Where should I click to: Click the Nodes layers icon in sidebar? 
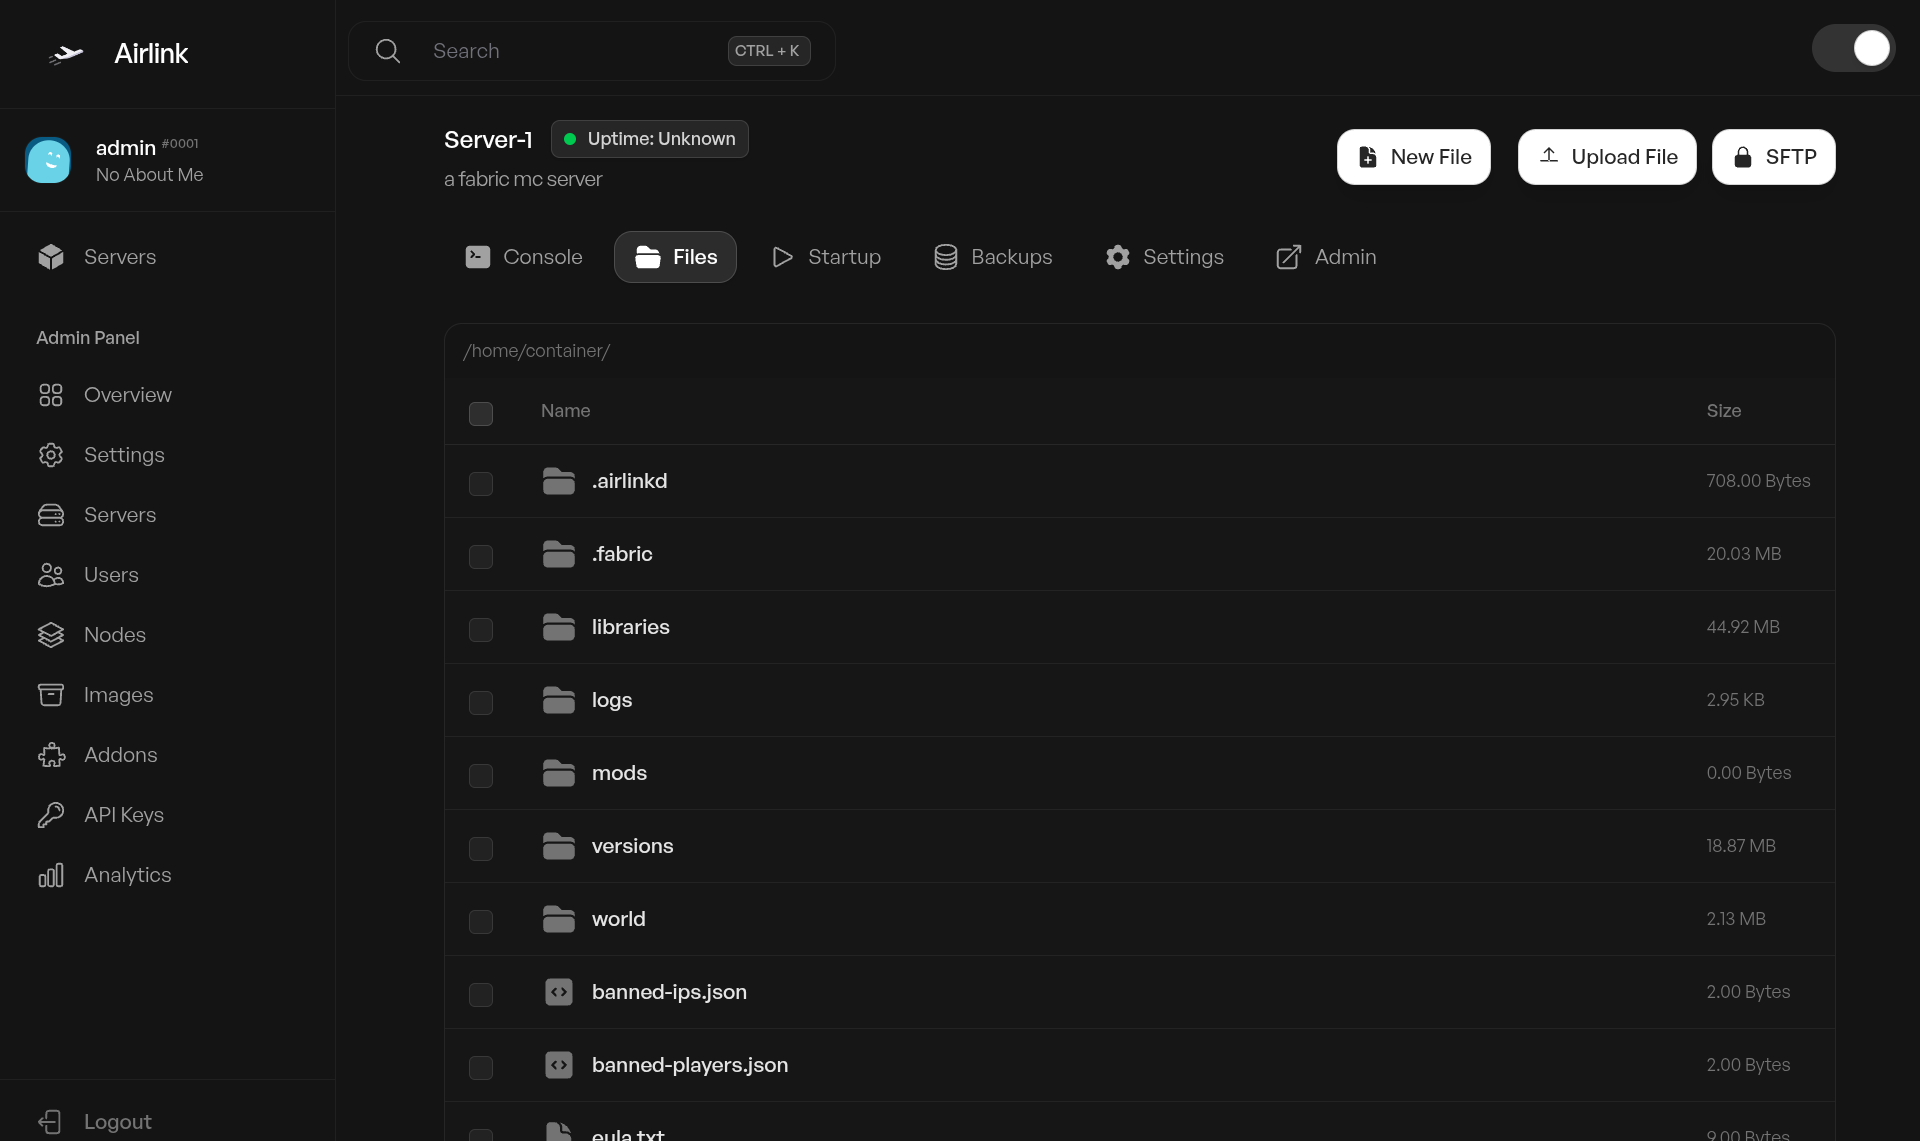pyautogui.click(x=51, y=635)
